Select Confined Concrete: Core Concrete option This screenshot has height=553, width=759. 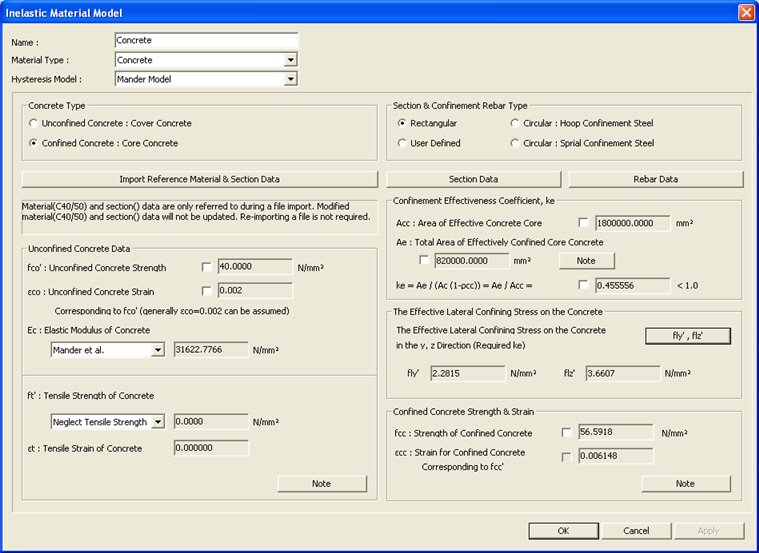click(x=34, y=143)
